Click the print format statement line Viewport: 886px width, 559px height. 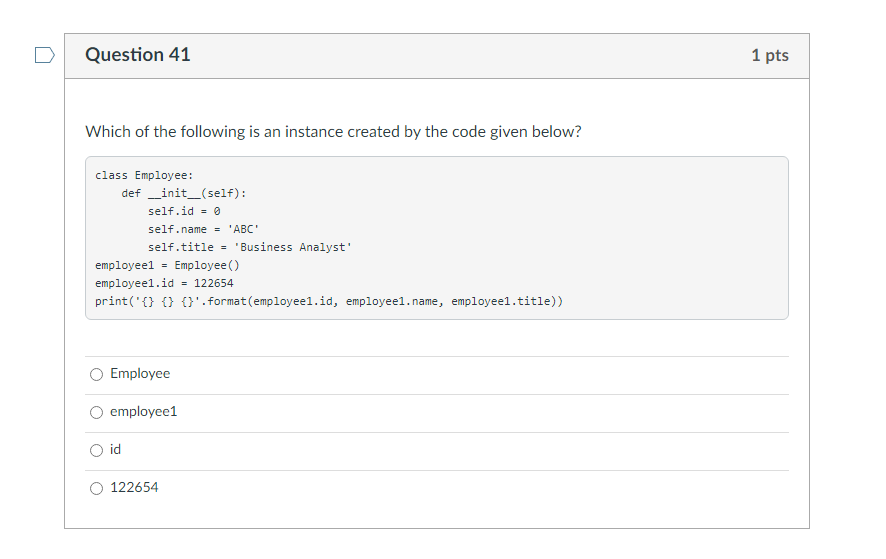click(x=328, y=301)
